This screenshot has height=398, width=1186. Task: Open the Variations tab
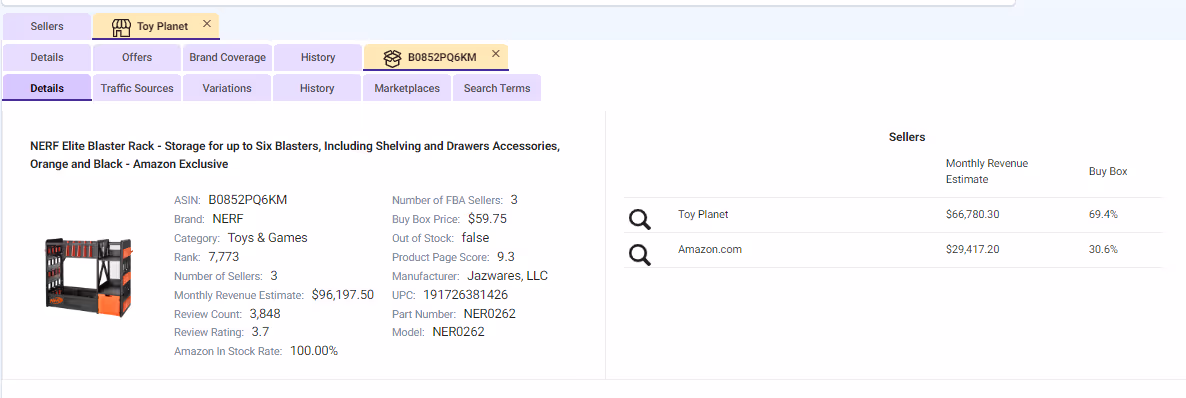(x=227, y=88)
